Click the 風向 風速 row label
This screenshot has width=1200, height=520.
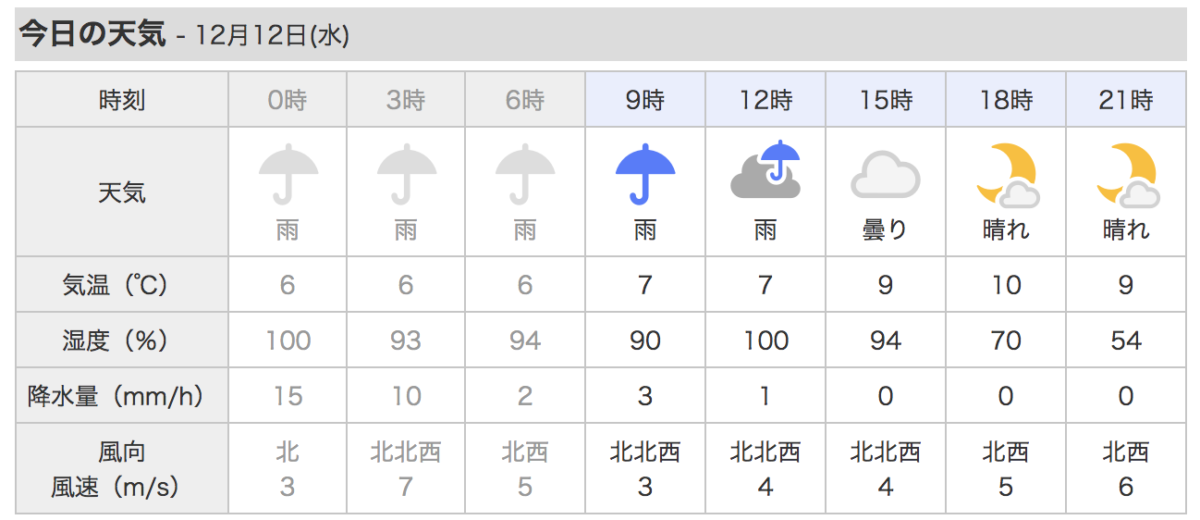pyautogui.click(x=122, y=469)
